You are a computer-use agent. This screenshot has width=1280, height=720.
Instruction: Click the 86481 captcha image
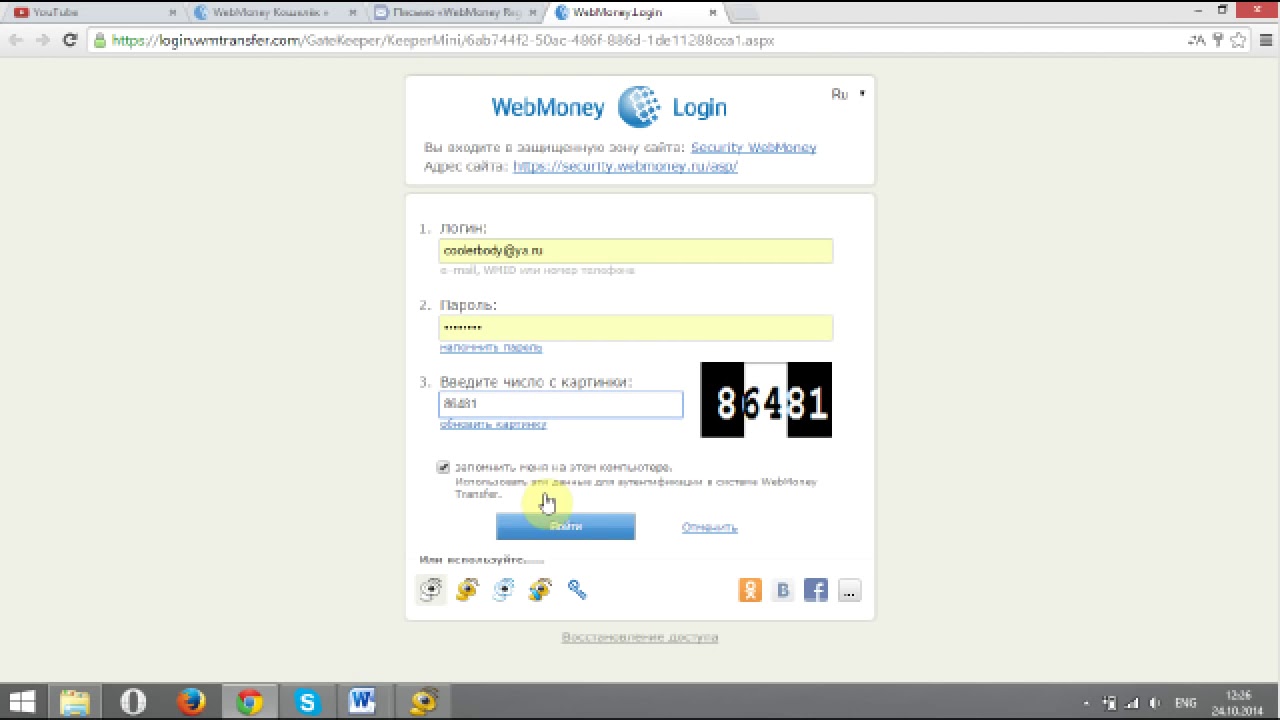pos(766,400)
